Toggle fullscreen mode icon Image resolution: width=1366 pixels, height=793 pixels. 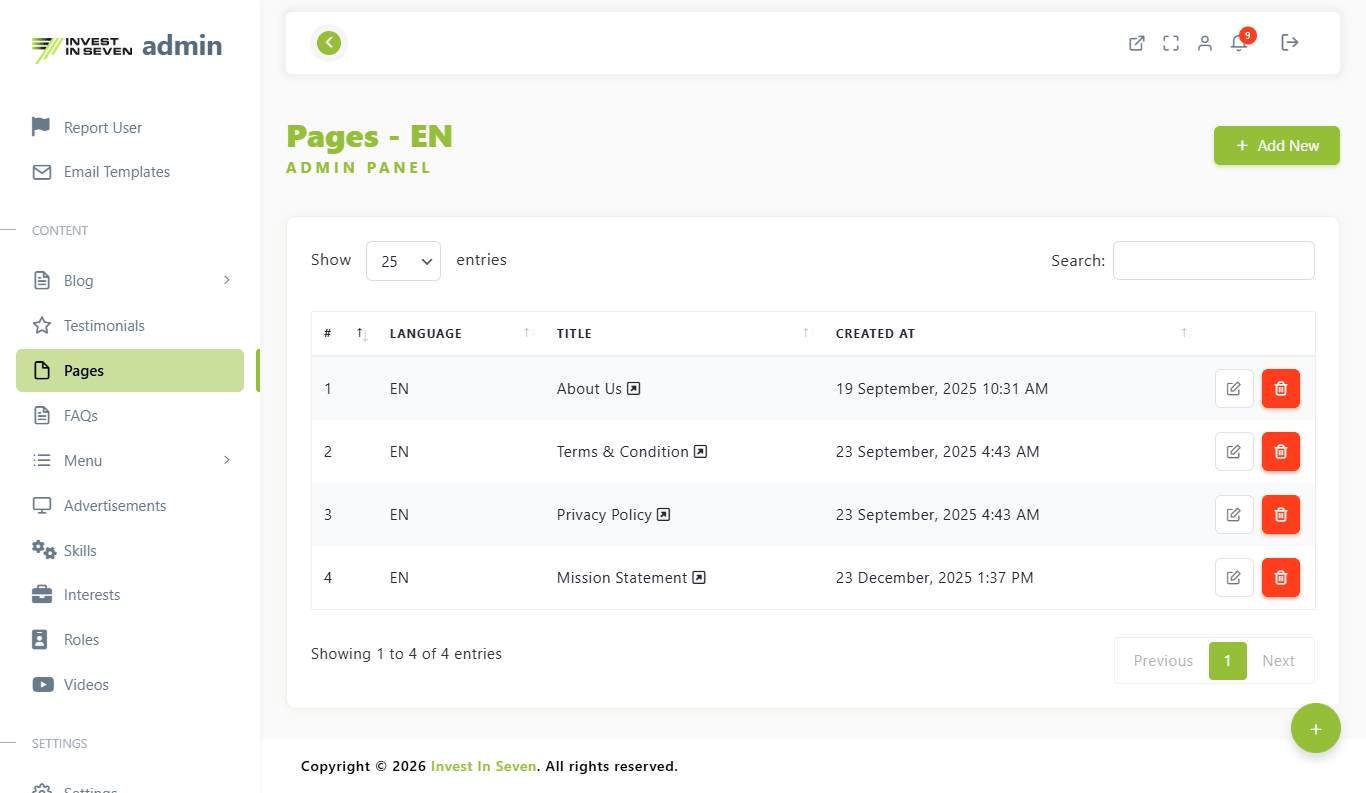click(x=1171, y=43)
